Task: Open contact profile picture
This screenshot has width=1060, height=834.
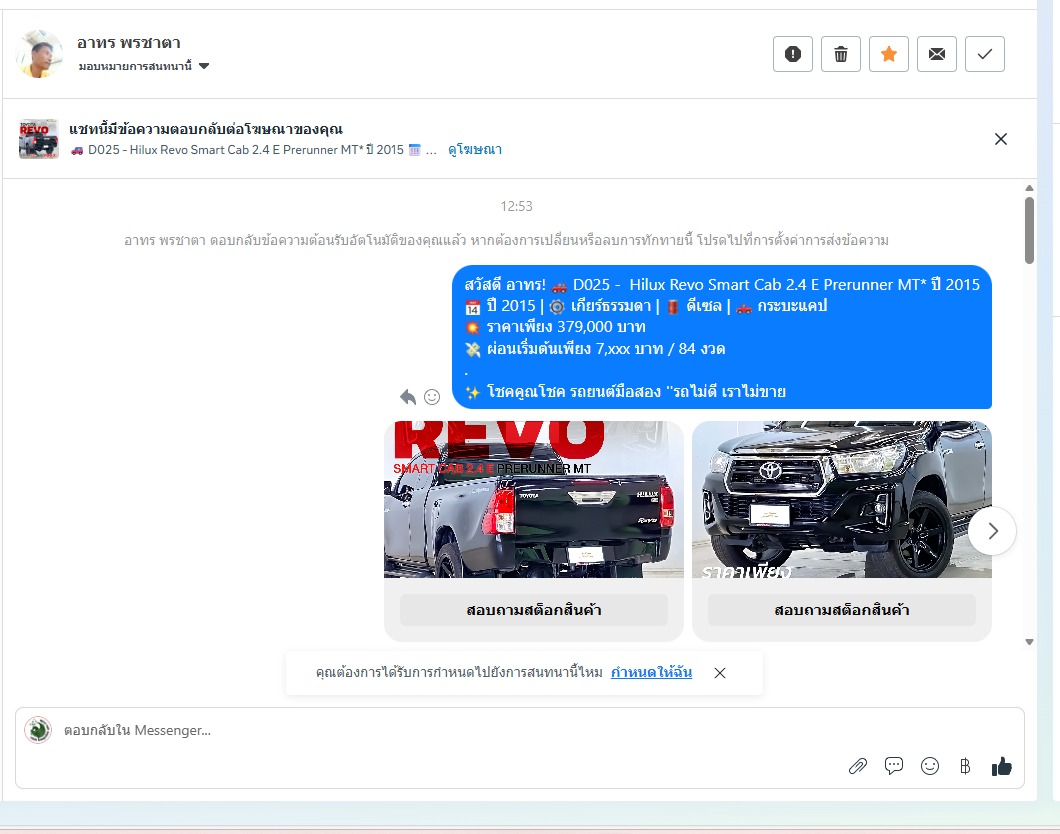Action: pyautogui.click(x=40, y=53)
